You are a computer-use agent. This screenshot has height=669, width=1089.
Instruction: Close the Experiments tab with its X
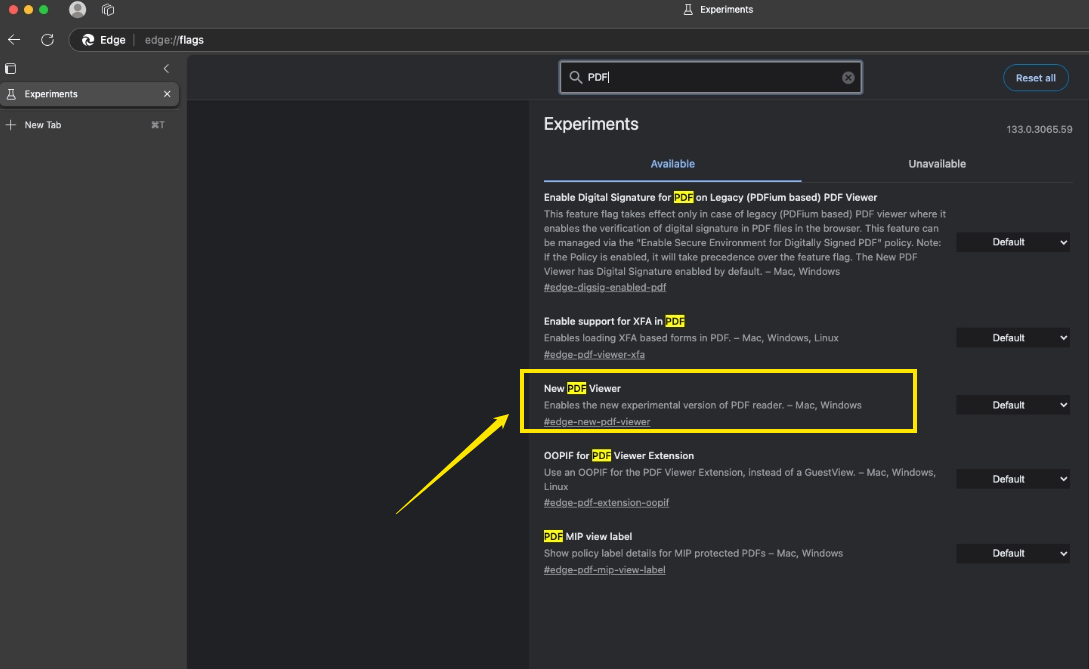tap(167, 94)
